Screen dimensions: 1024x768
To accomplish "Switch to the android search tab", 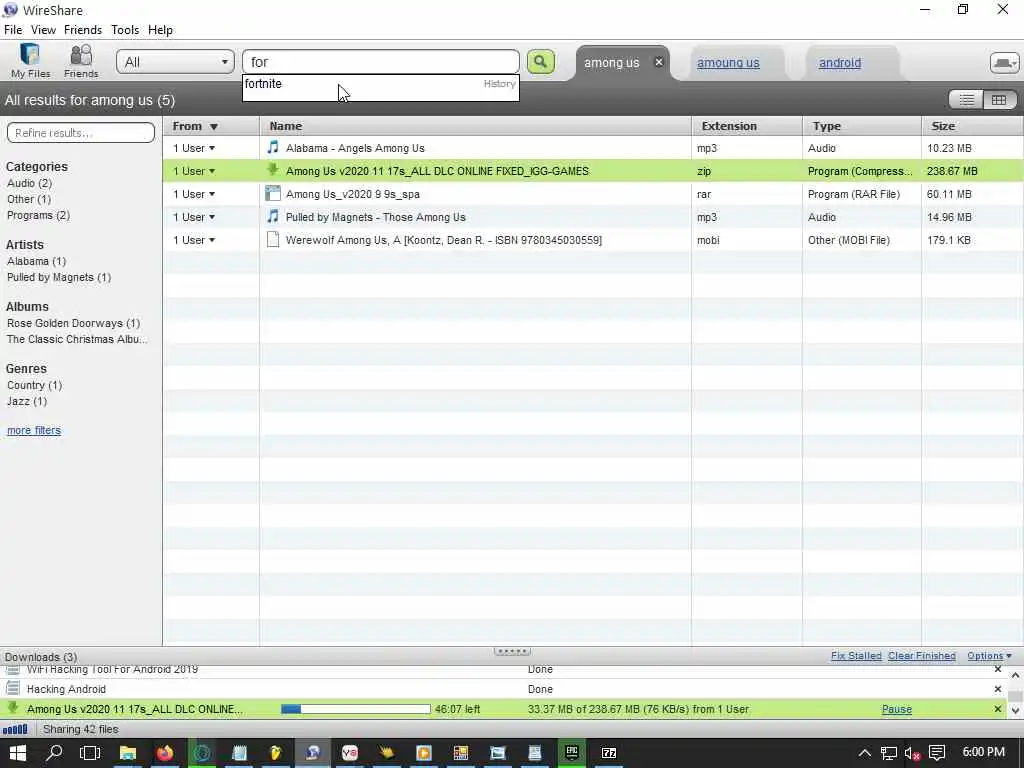I will pyautogui.click(x=840, y=63).
